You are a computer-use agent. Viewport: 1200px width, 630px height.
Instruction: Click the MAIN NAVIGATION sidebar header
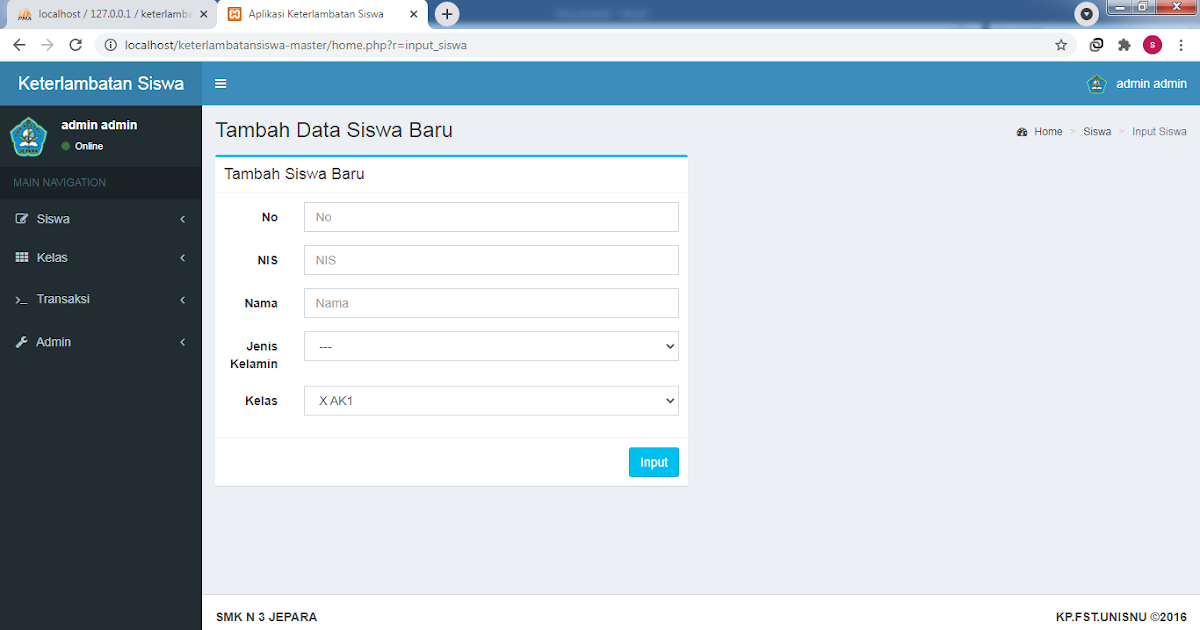coord(59,182)
